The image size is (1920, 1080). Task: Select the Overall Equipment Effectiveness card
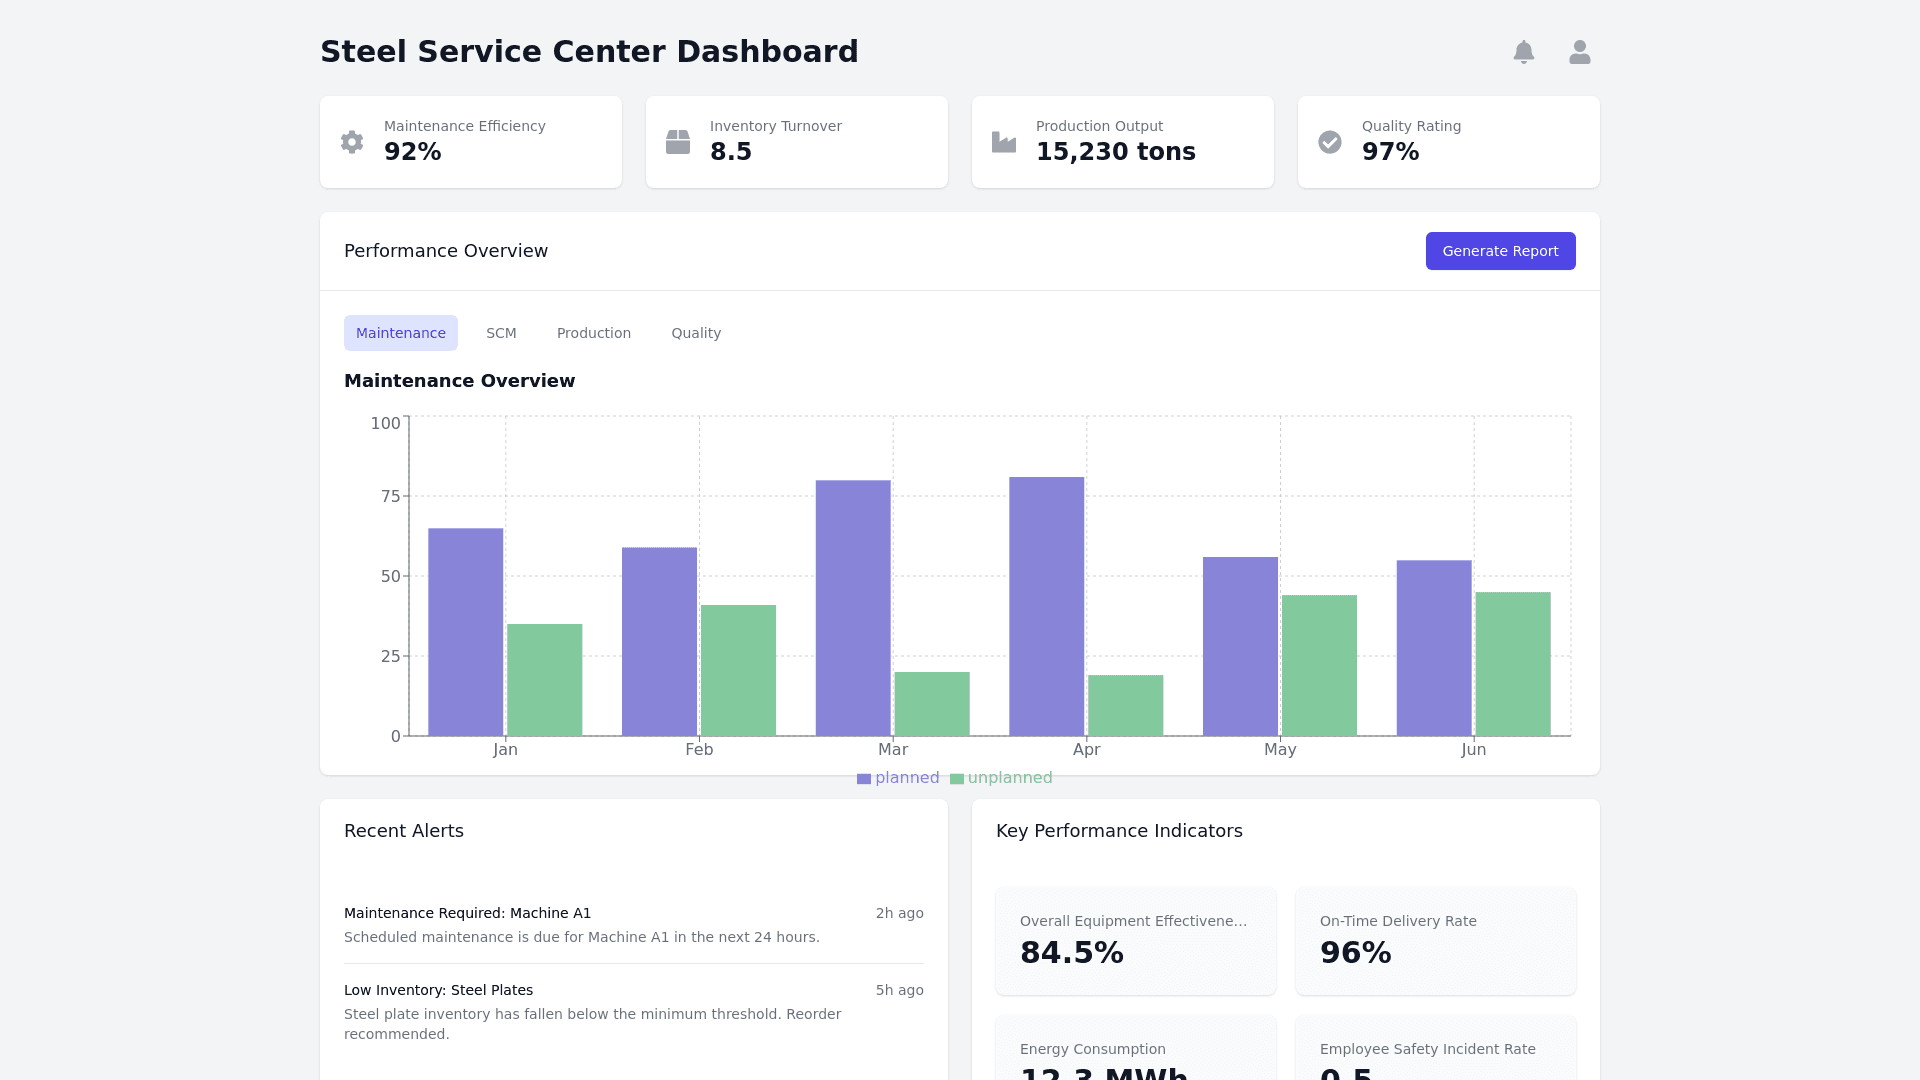pos(1135,940)
